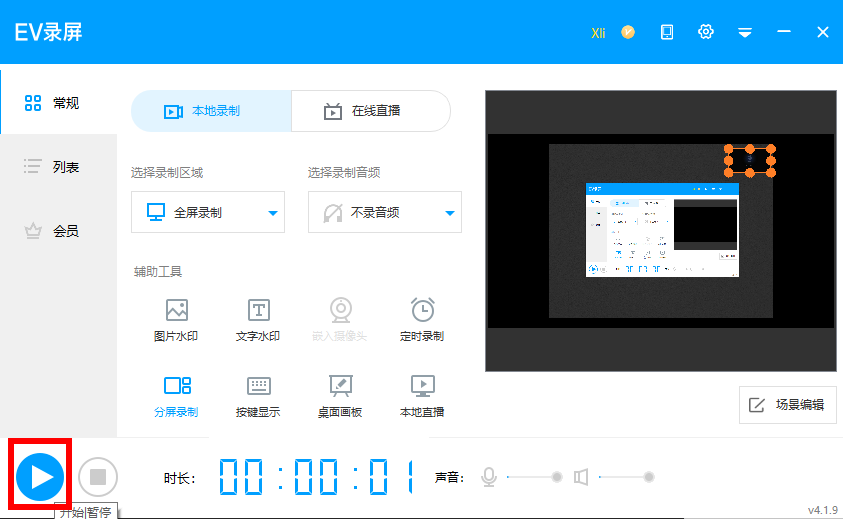Screen dimensions: 843x519
Task: Select the orange-handled overlay in the preview
Action: pyautogui.click(x=749, y=160)
